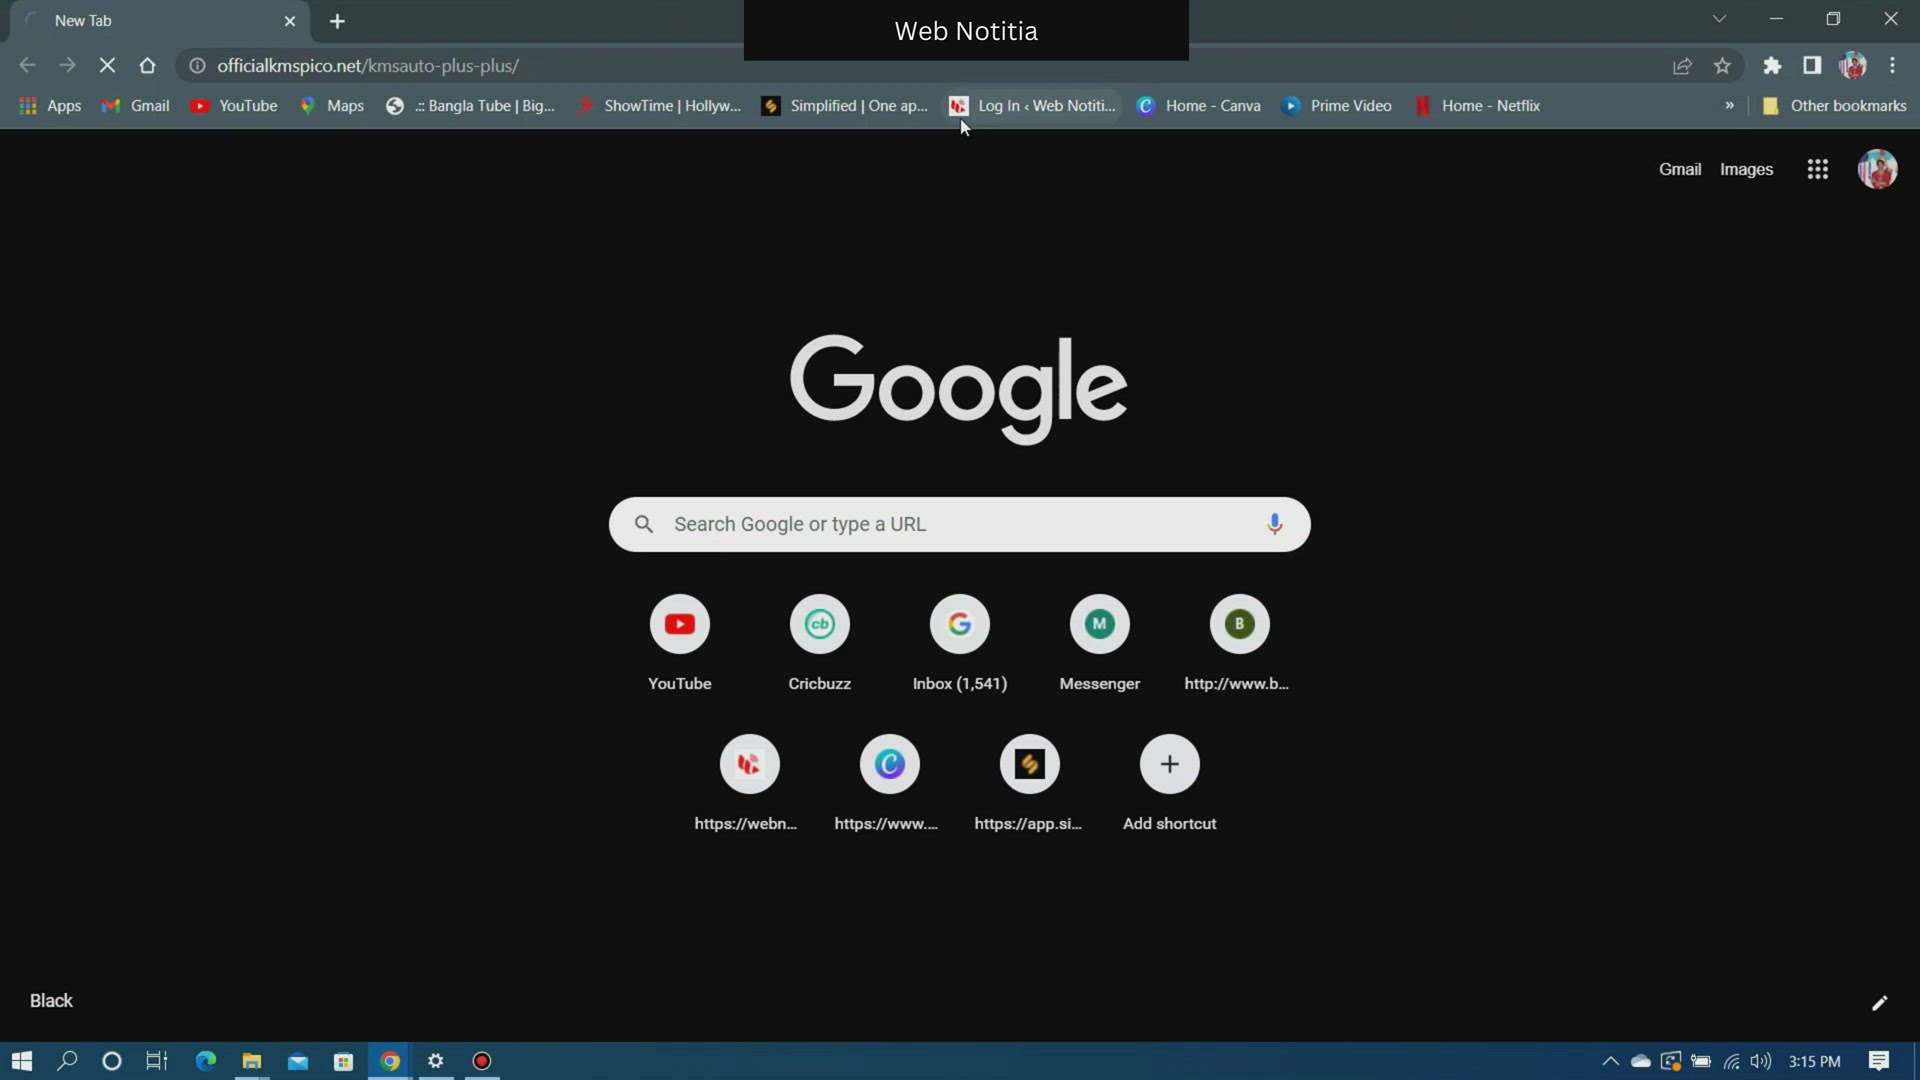1920x1080 pixels.
Task: Open Home - Canva bookmark
Action: (x=1199, y=106)
